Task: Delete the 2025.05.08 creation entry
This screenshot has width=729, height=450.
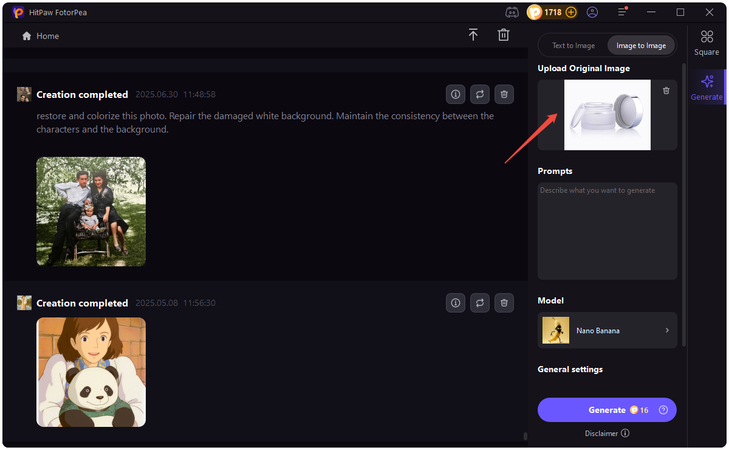Action: point(505,302)
